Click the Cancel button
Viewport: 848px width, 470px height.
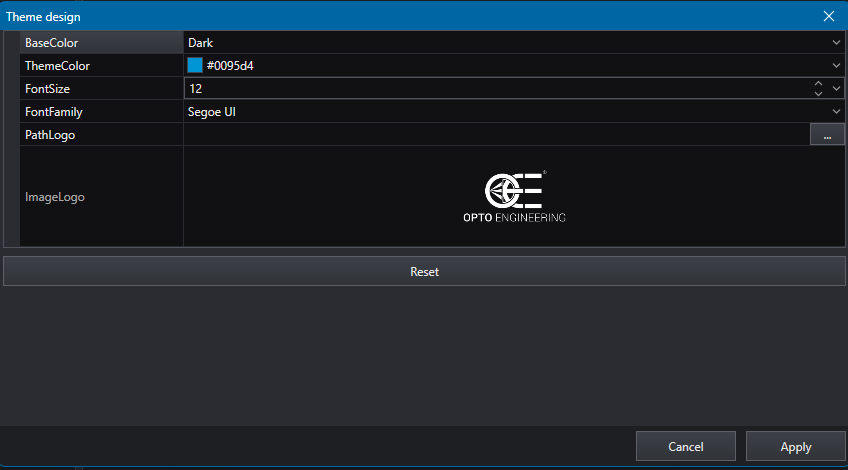point(685,446)
